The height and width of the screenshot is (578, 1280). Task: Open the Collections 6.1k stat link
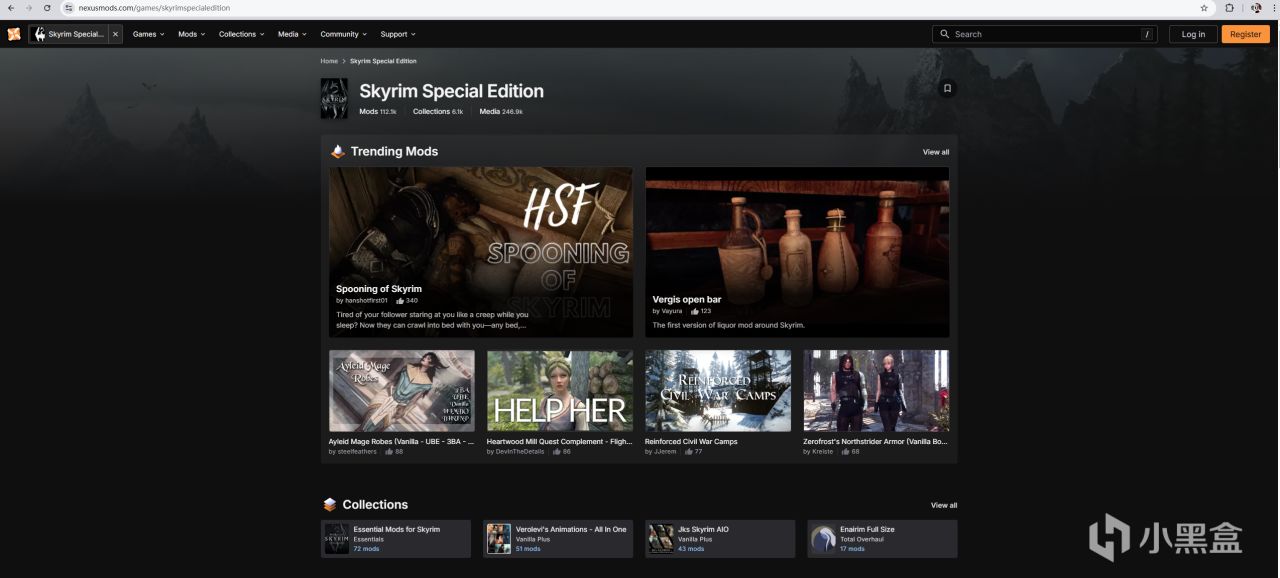point(438,111)
